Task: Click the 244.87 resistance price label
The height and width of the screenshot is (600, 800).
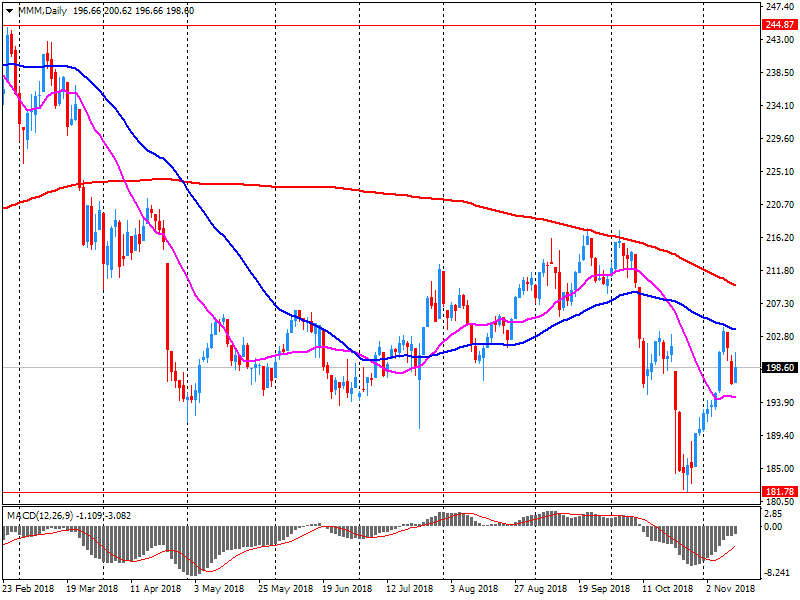Action: pos(780,24)
